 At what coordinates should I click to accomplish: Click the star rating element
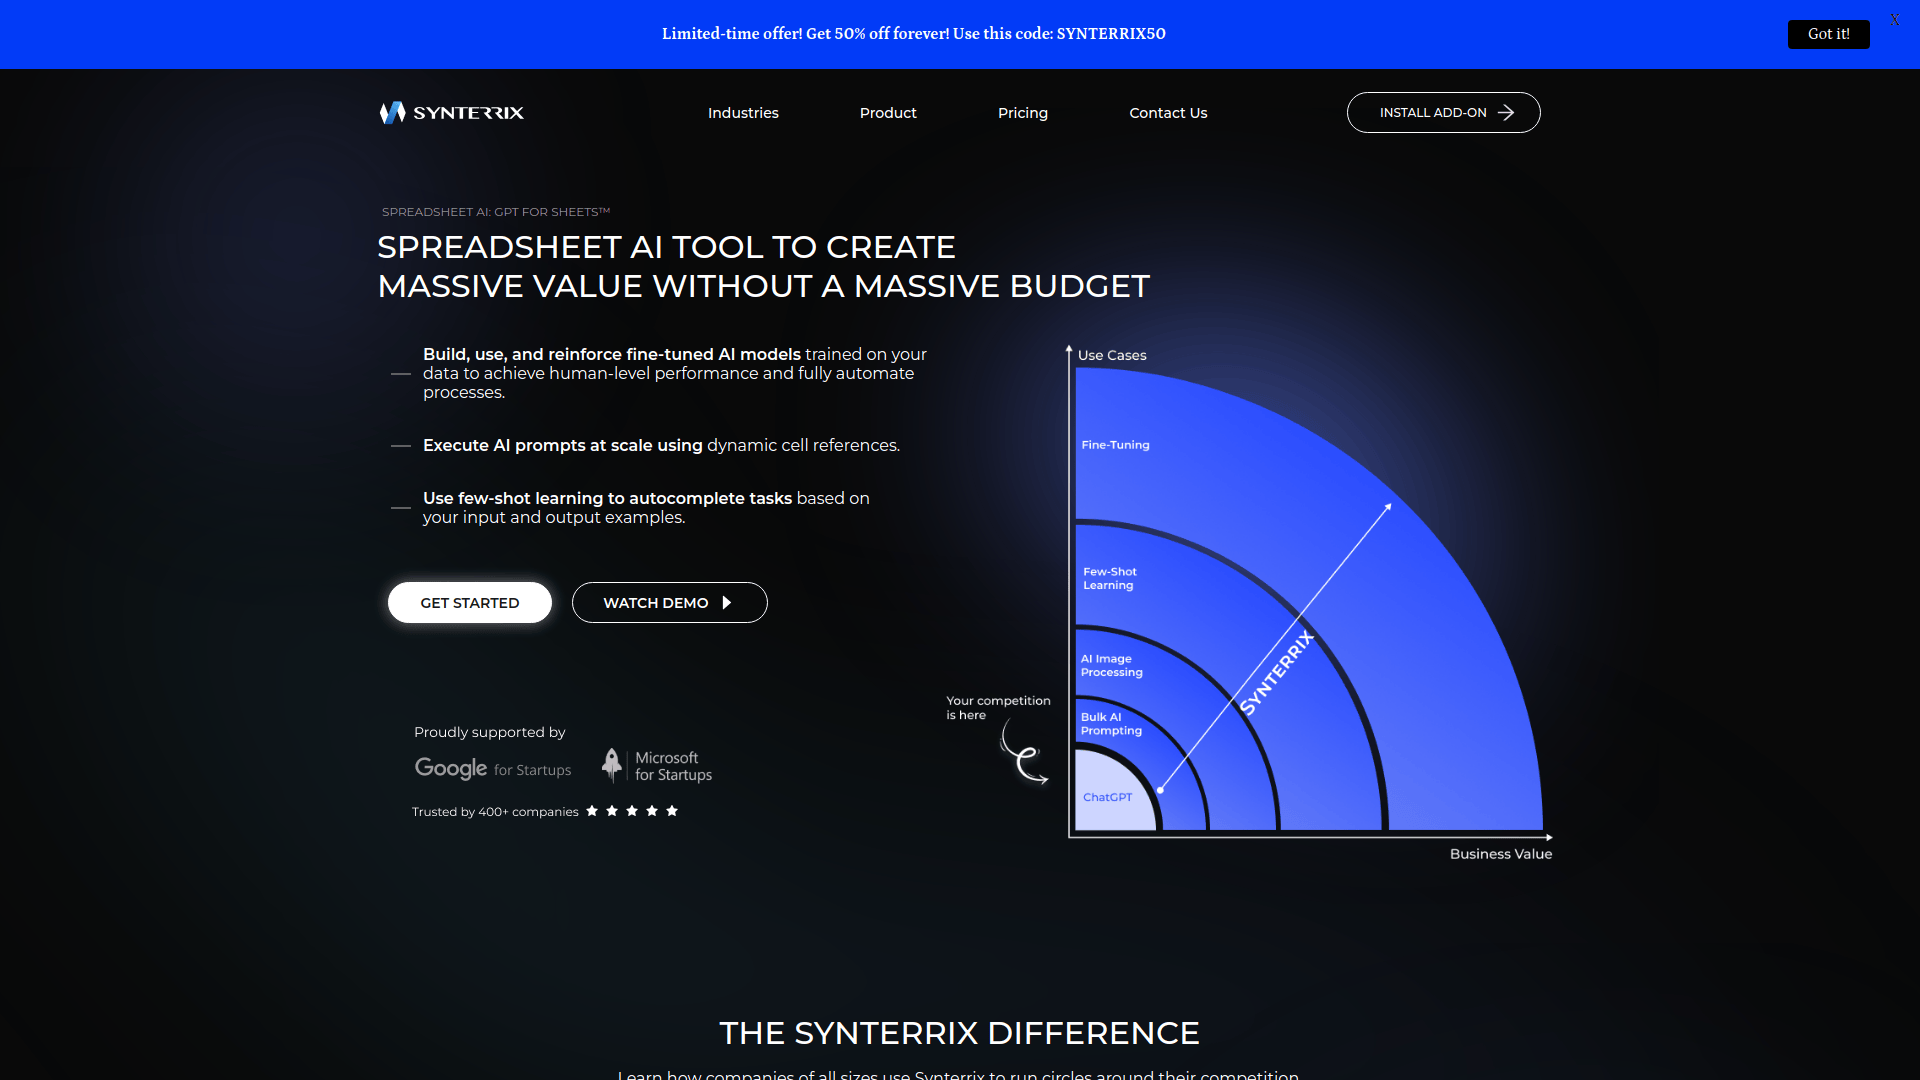tap(633, 810)
